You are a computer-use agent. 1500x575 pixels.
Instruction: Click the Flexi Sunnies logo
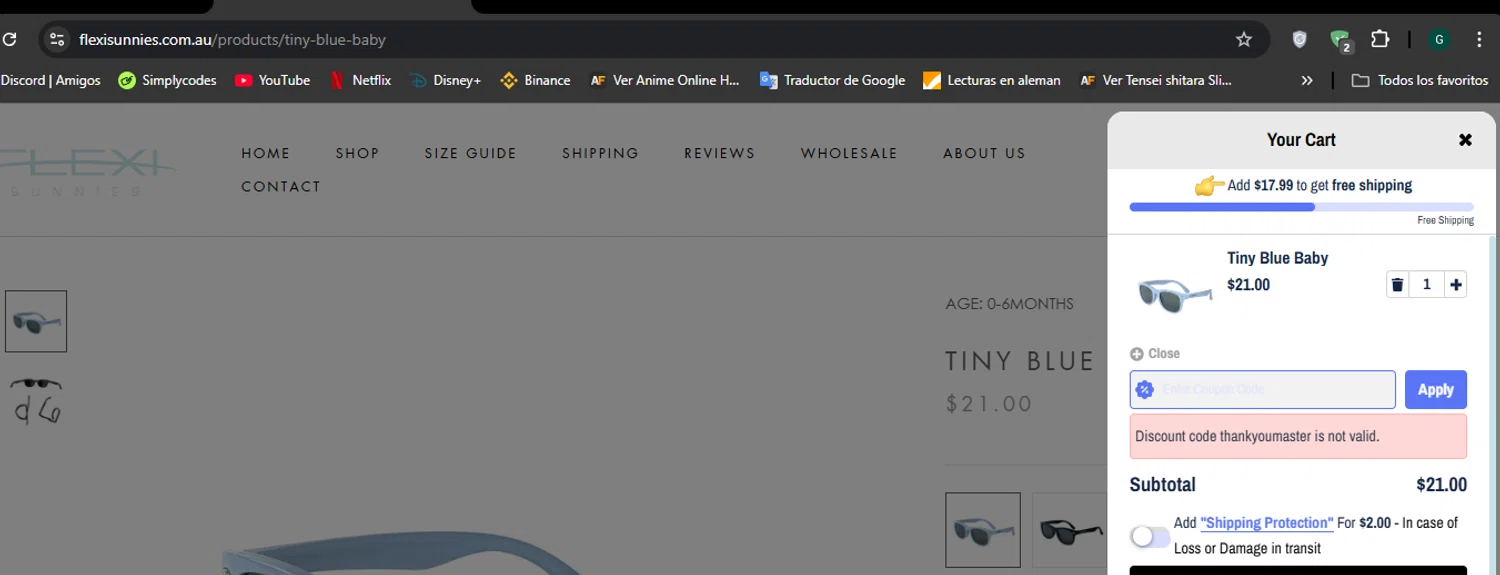pyautogui.click(x=88, y=172)
